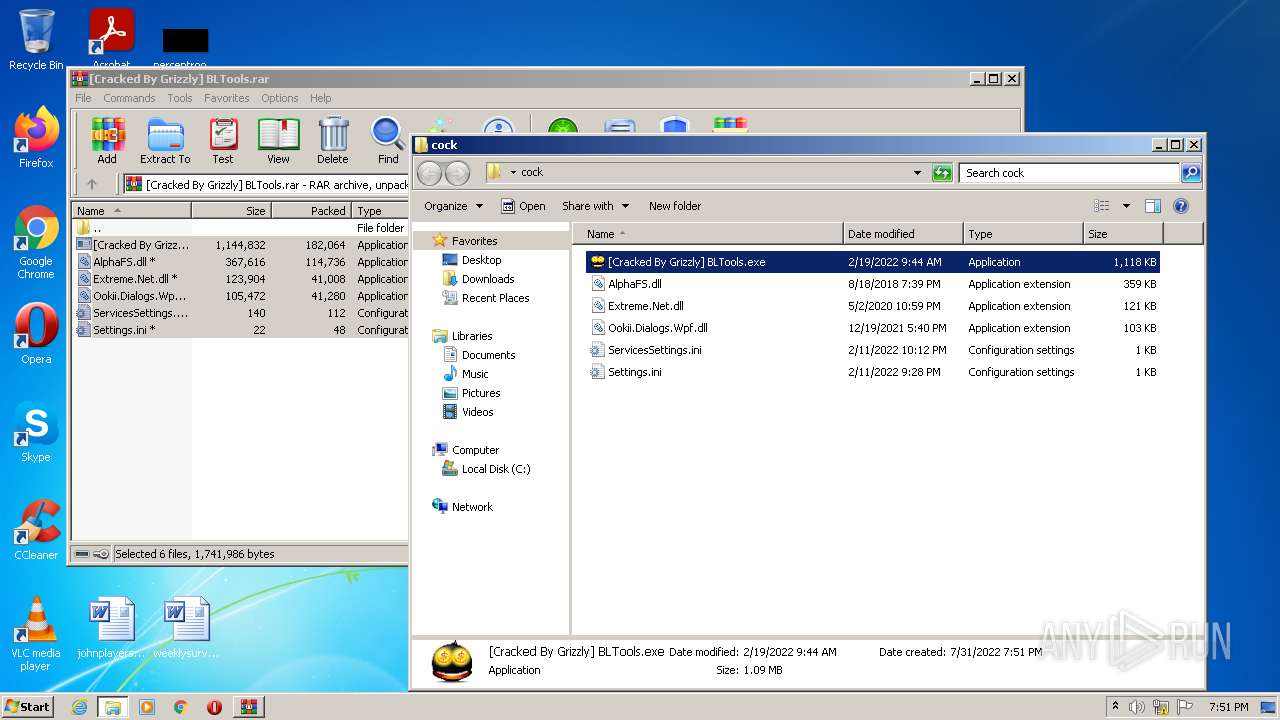Sort WinRAR list by Packed column
1280x720 pixels.
click(x=311, y=211)
